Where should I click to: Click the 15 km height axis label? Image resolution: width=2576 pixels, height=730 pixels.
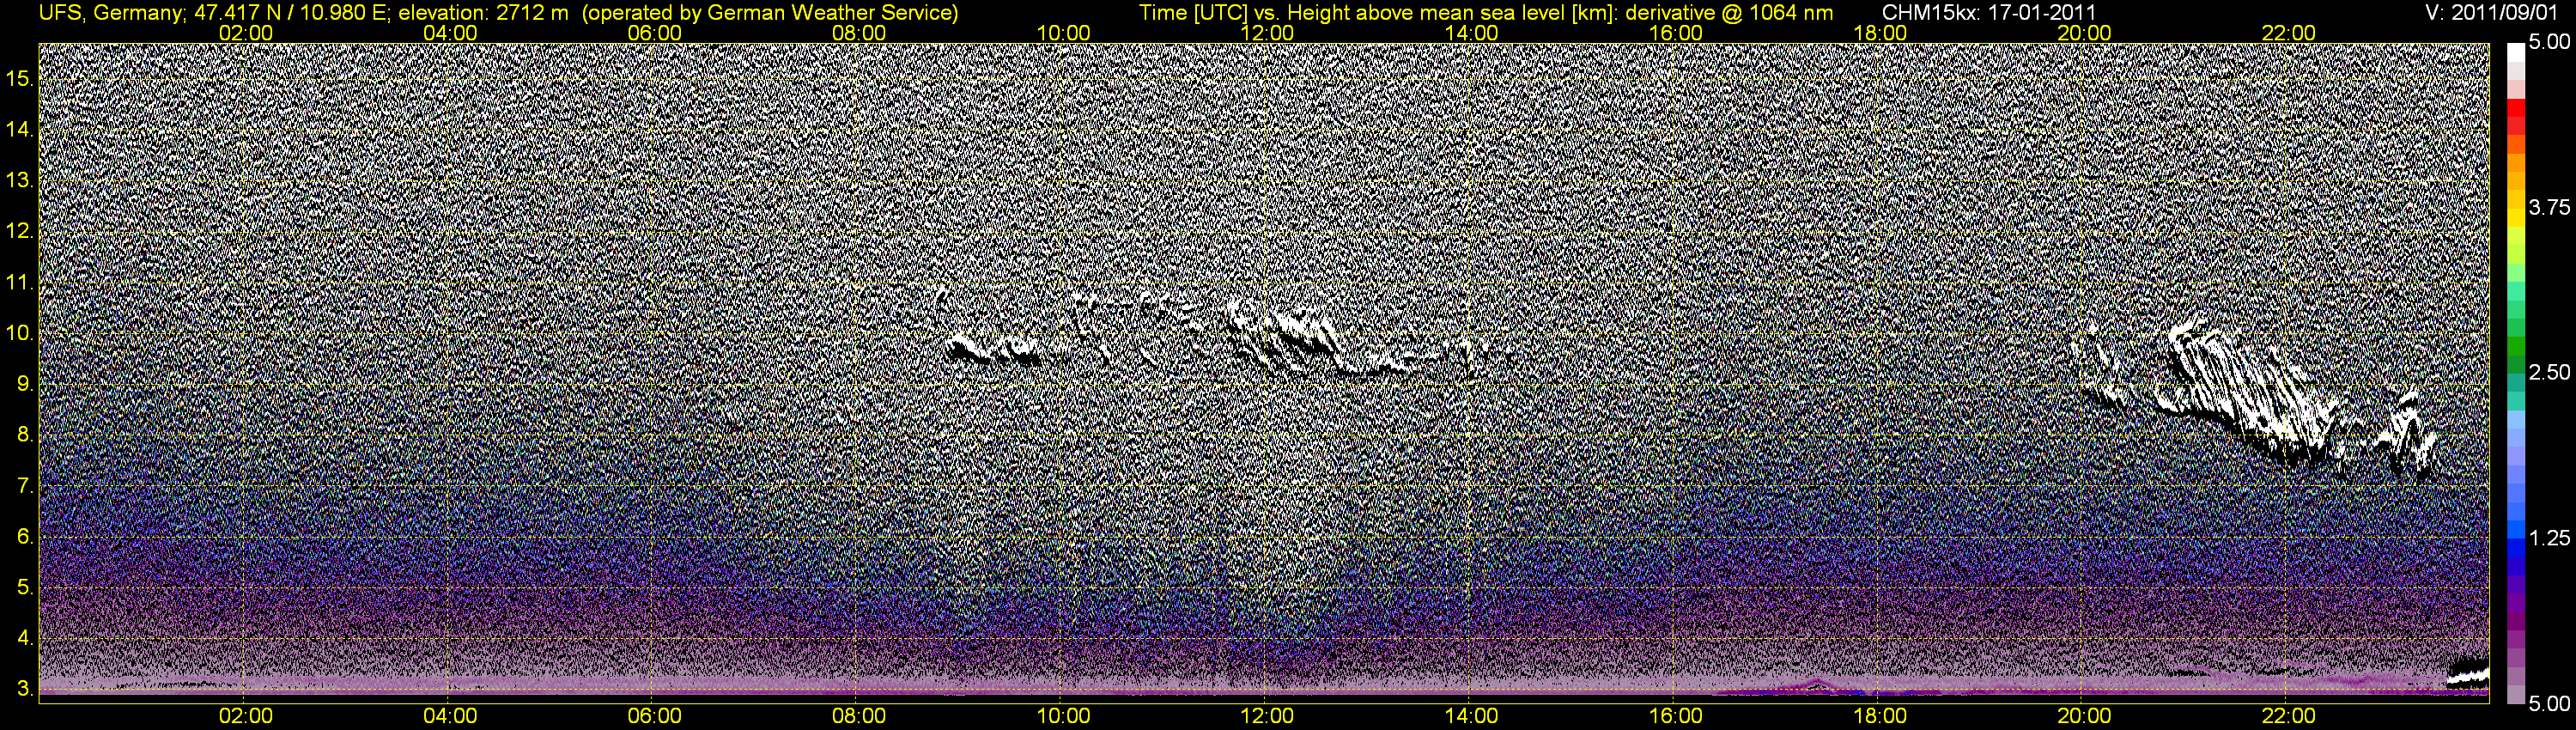click(20, 78)
